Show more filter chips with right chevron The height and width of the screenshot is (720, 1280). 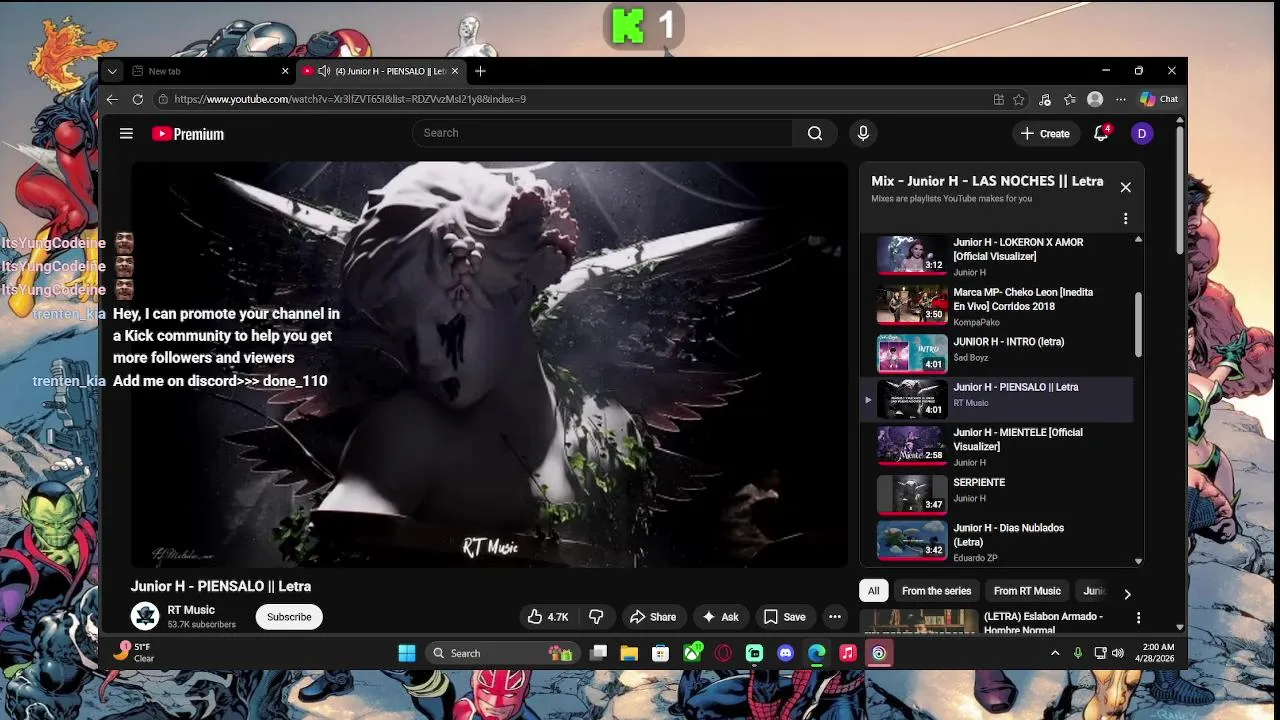click(1127, 593)
